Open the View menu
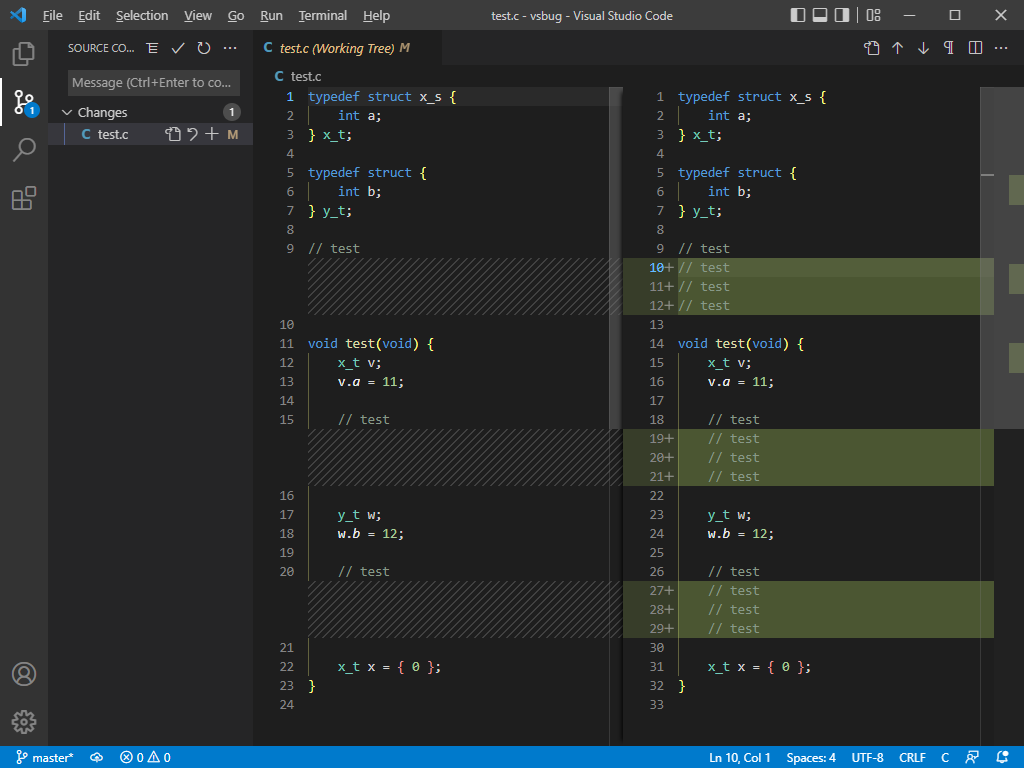The width and height of the screenshot is (1024, 768). coord(197,16)
